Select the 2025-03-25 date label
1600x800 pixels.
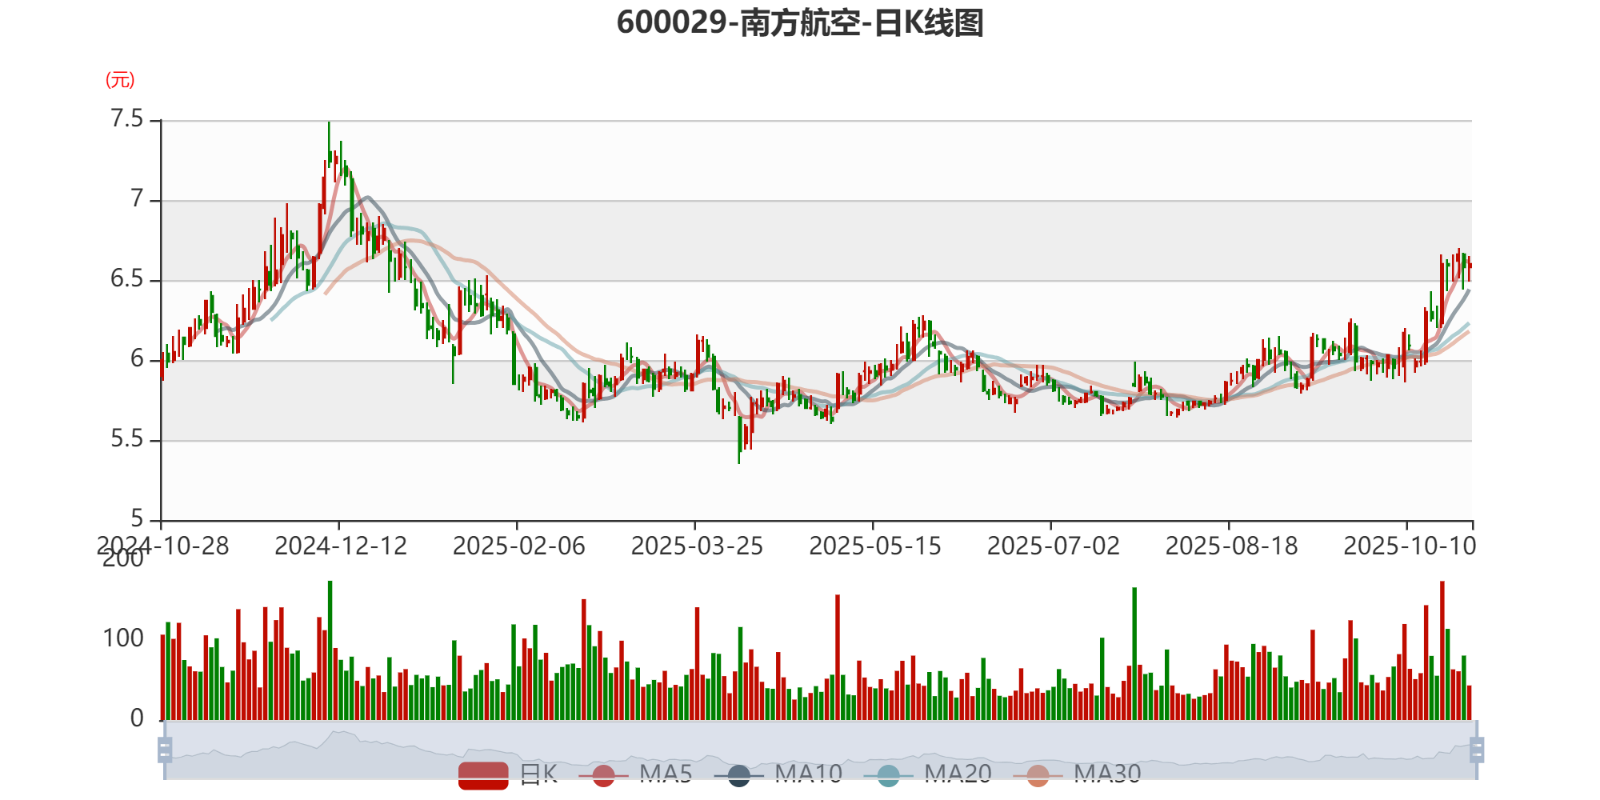coord(697,546)
